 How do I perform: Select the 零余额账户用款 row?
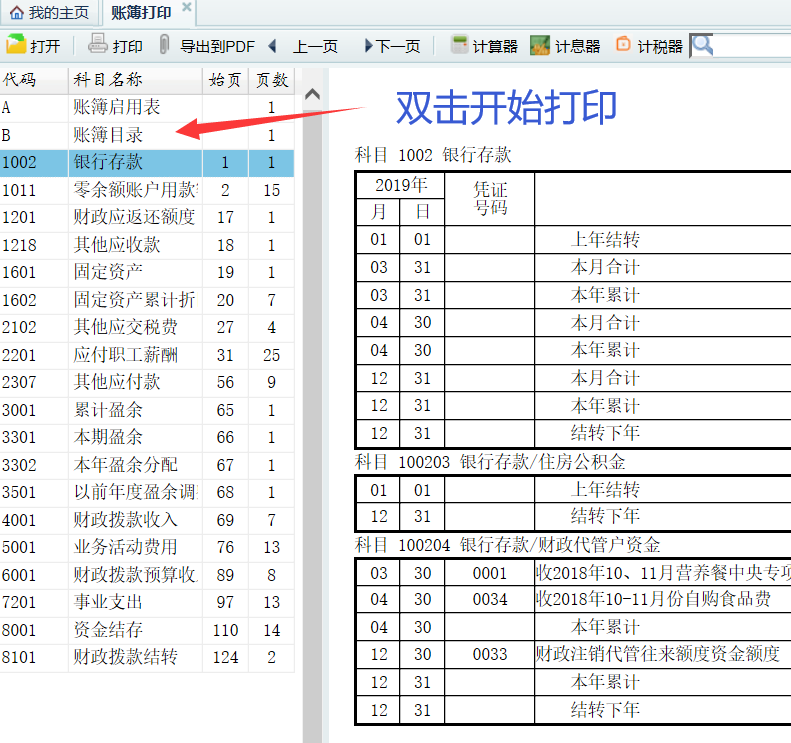[x=147, y=190]
